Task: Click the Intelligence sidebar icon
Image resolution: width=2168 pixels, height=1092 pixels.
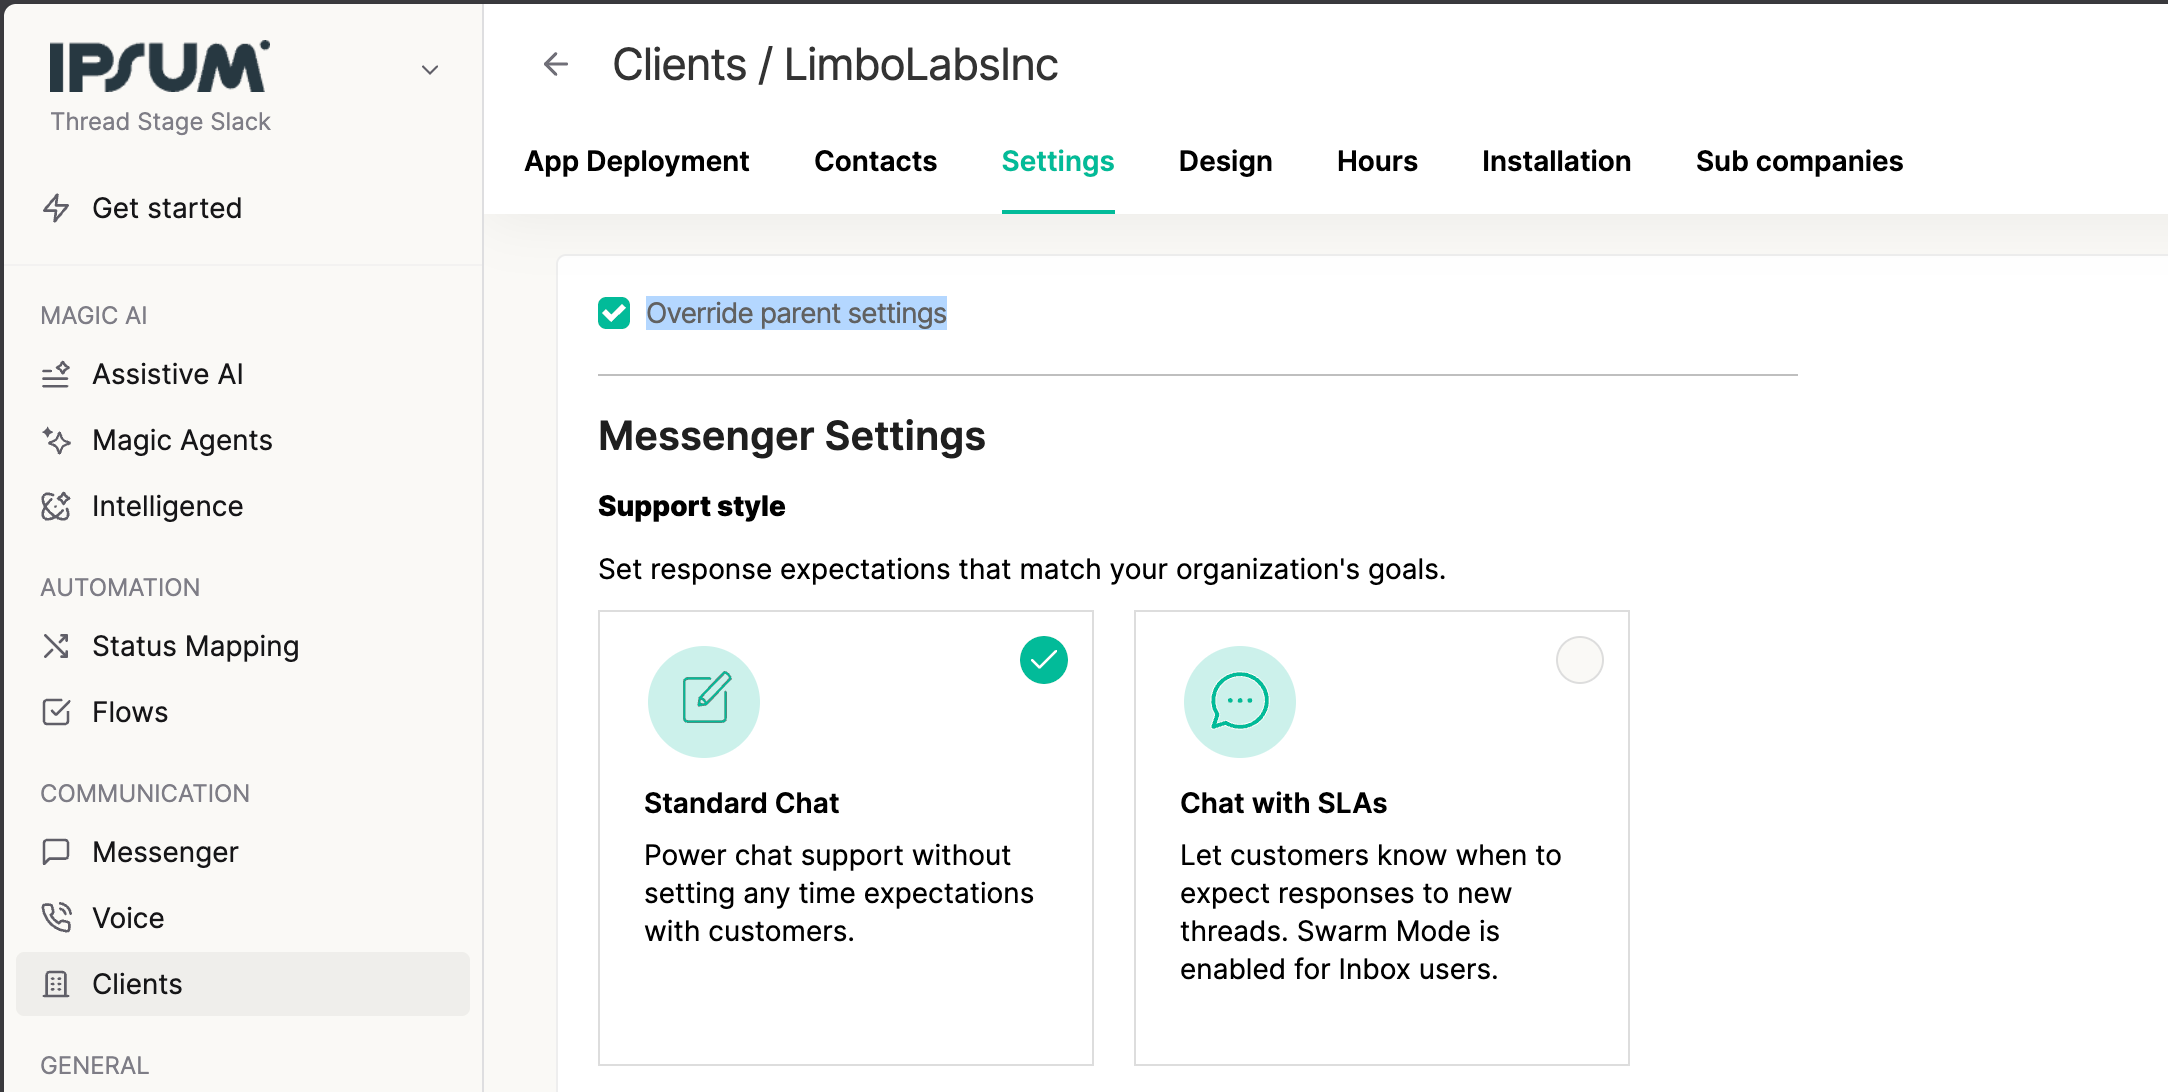Action: [56, 506]
